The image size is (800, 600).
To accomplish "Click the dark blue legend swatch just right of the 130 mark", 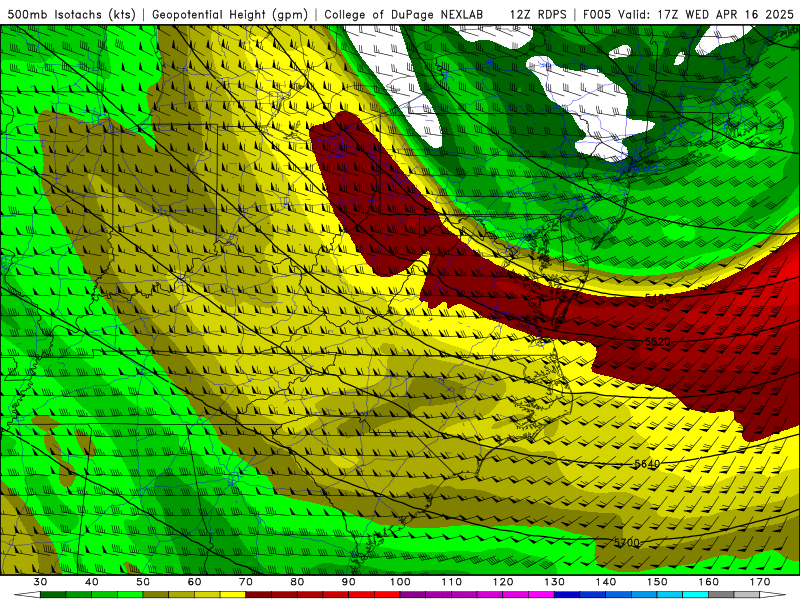I will 567,595.
